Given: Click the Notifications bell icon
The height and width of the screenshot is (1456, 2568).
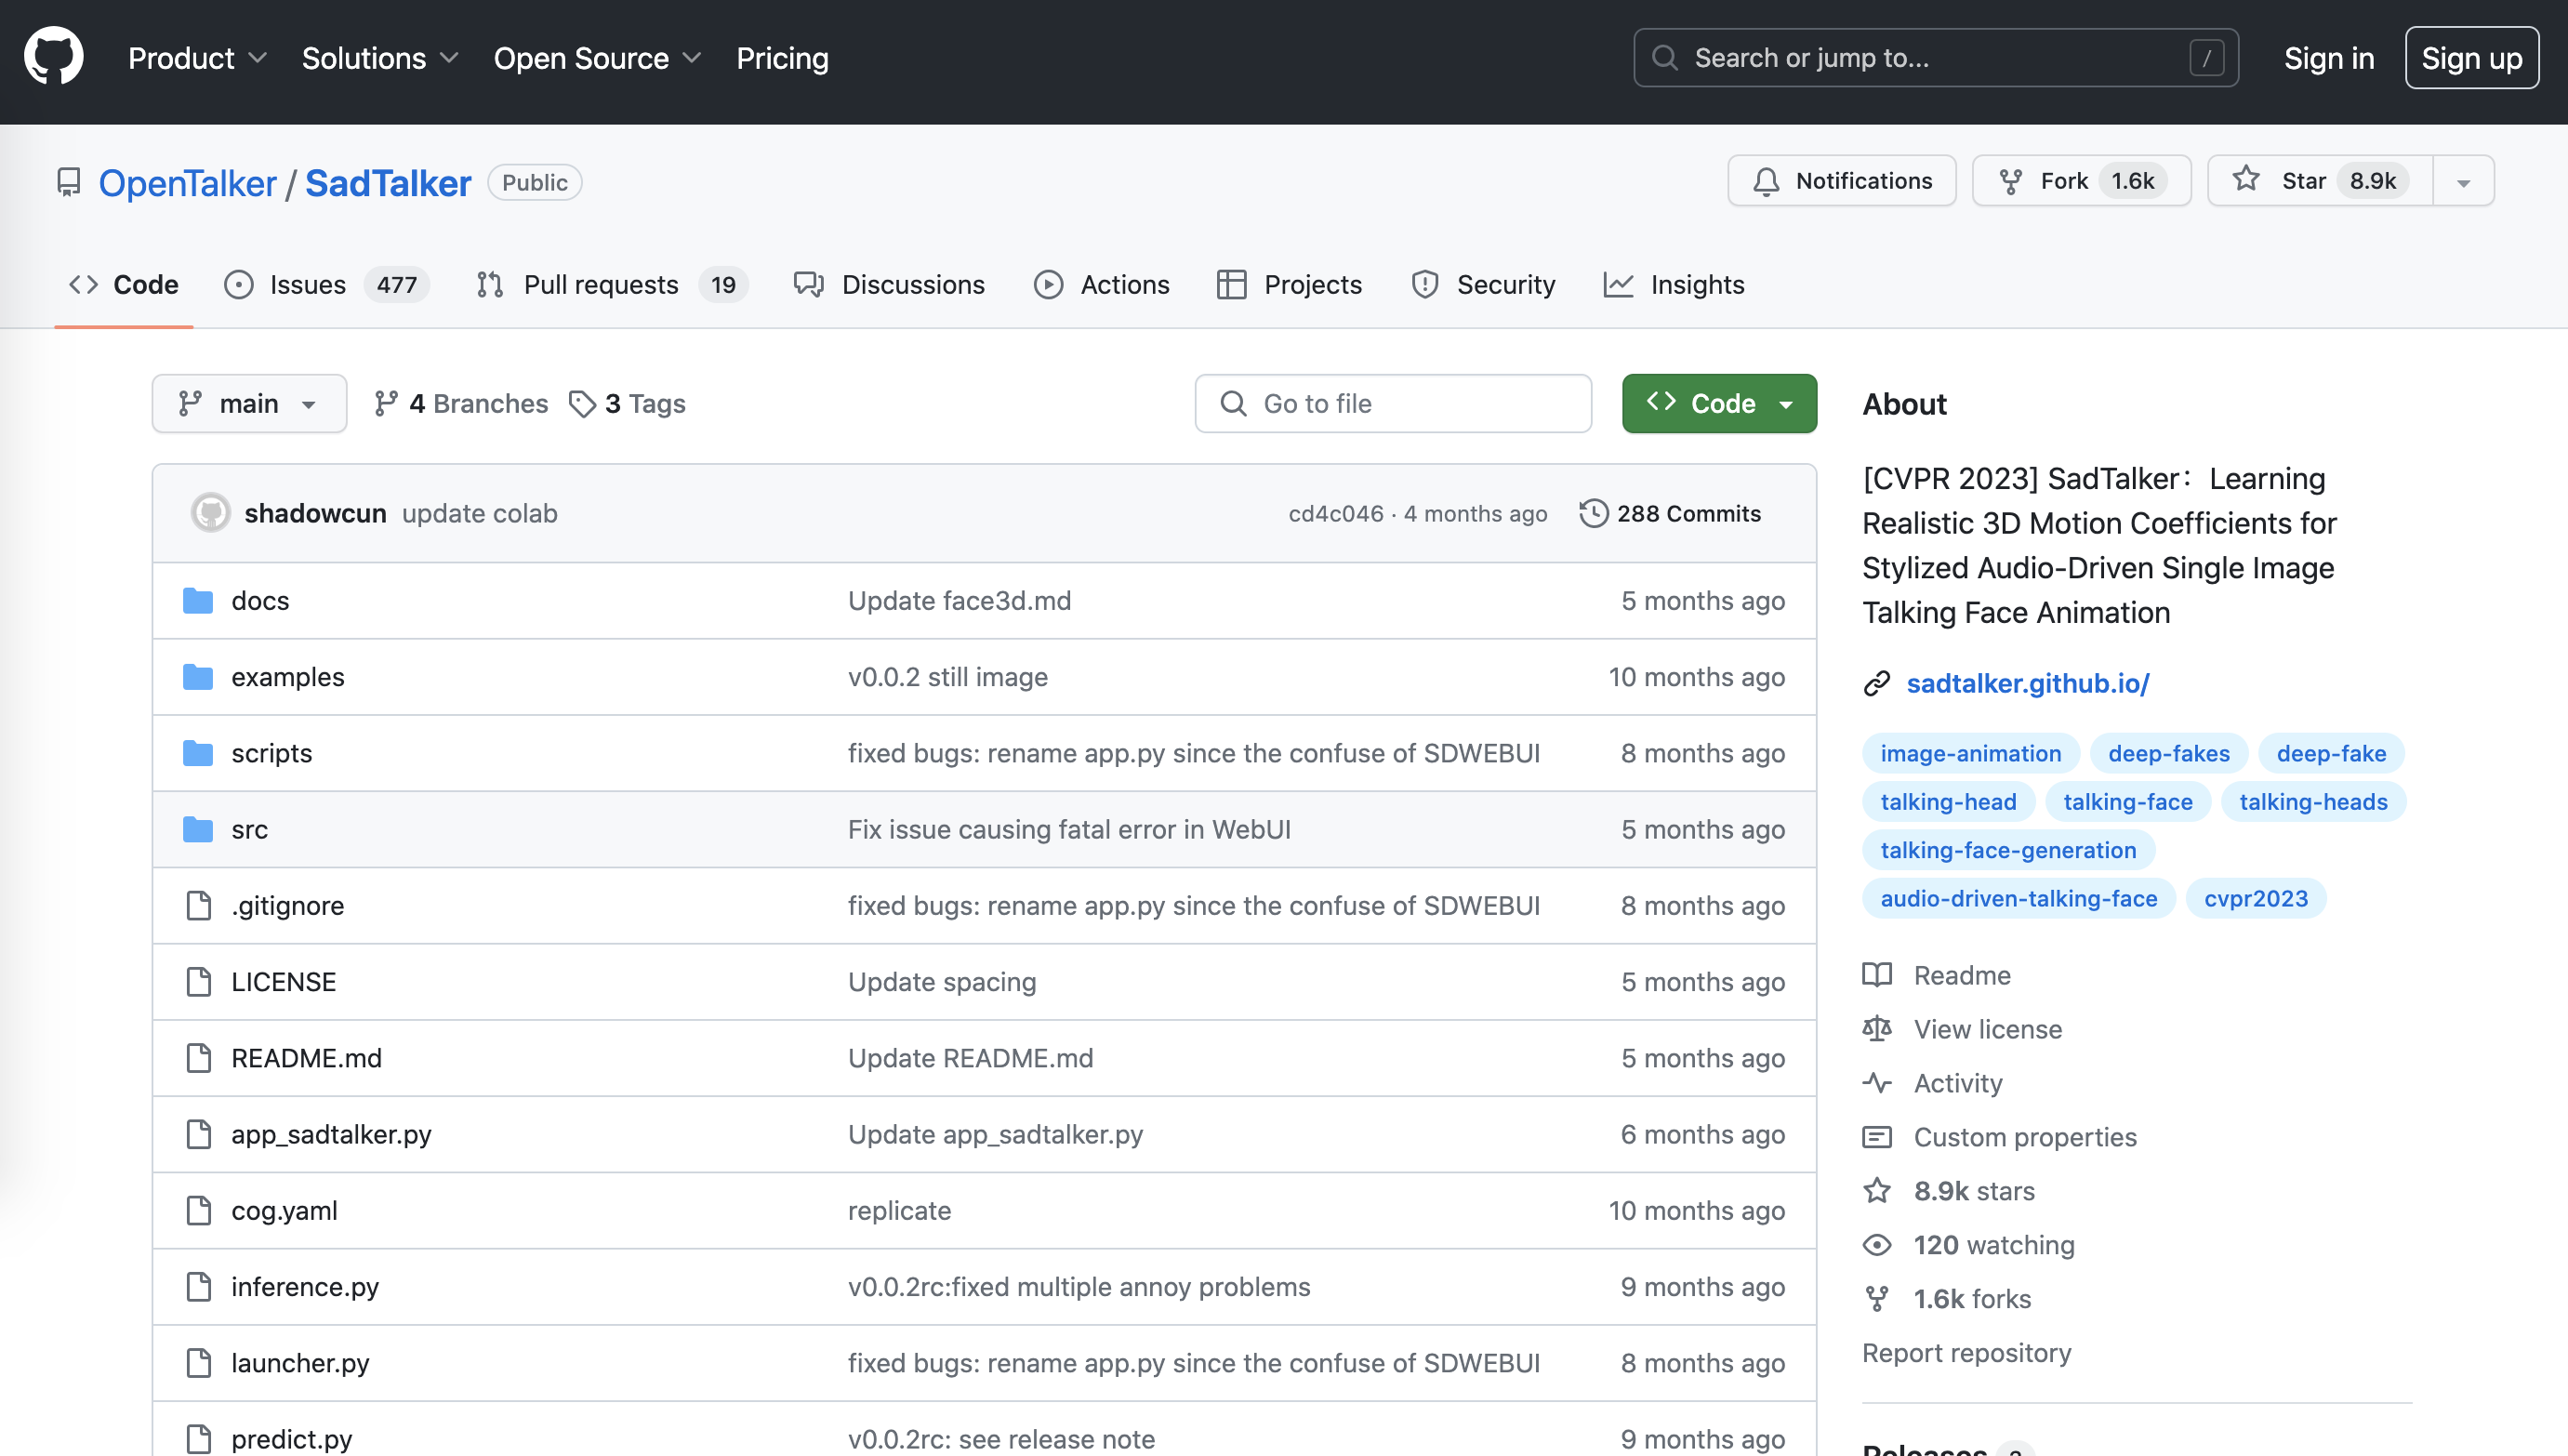Looking at the screenshot, I should tap(1766, 181).
